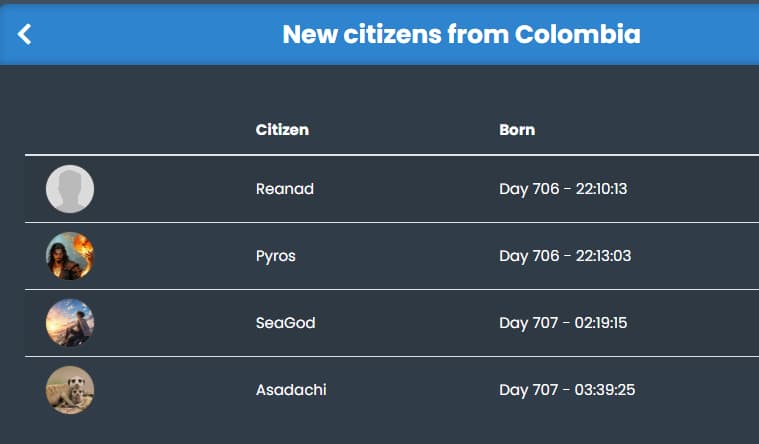The width and height of the screenshot is (759, 444).
Task: Select birth date Day 706 - 22:13:03
Action: [x=565, y=256]
